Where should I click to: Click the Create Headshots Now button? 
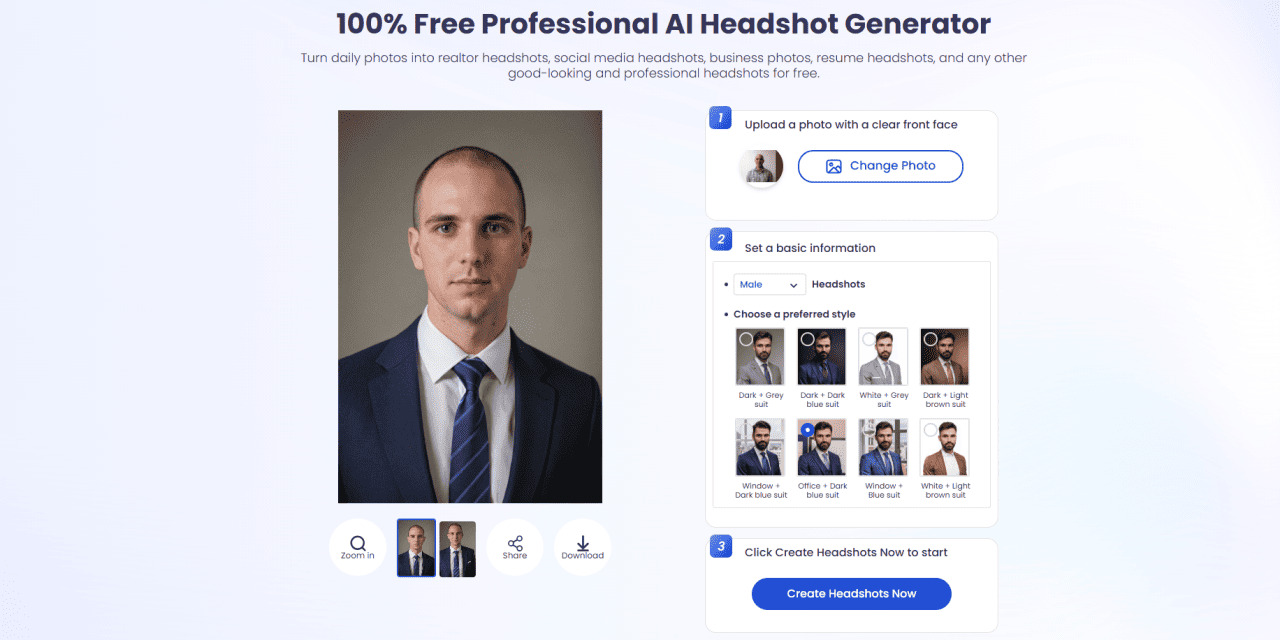tap(851, 593)
